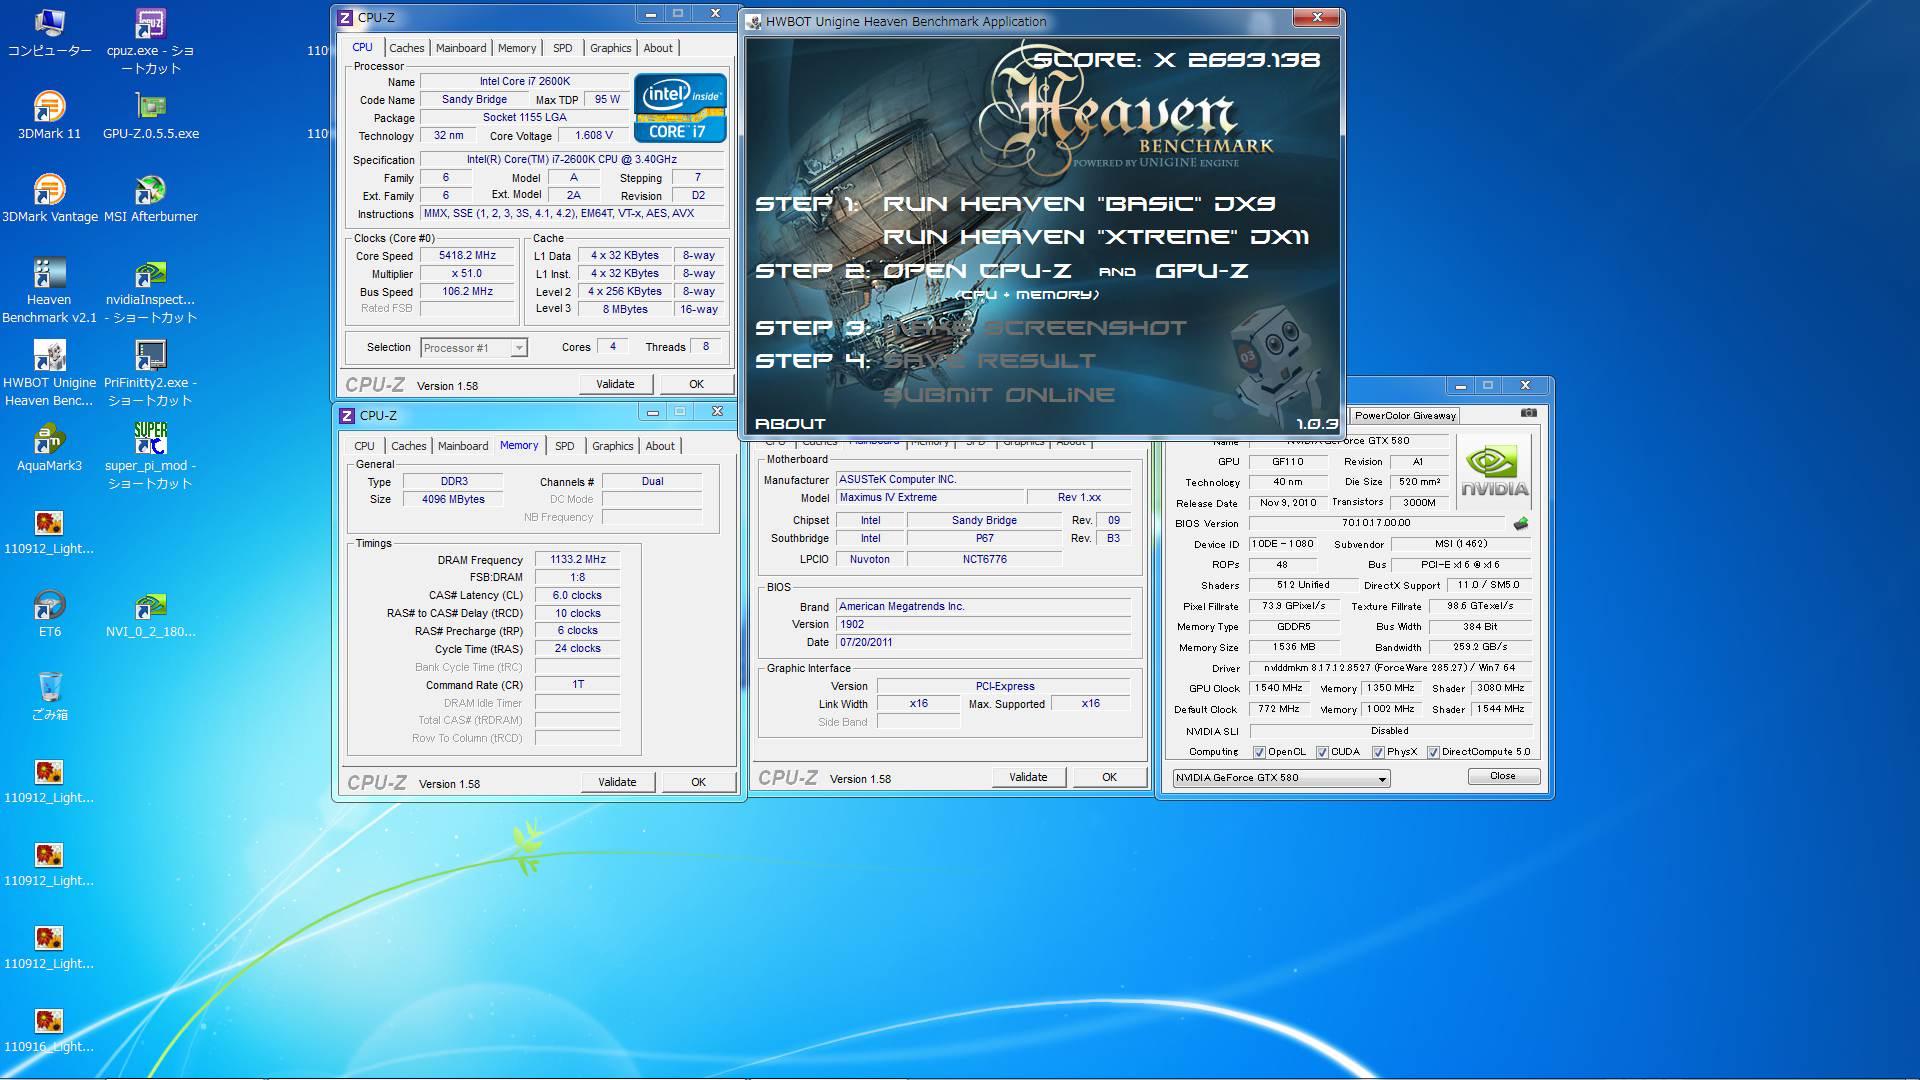
Task: Open About tab in Memory CPU-Z window
Action: pyautogui.click(x=659, y=446)
